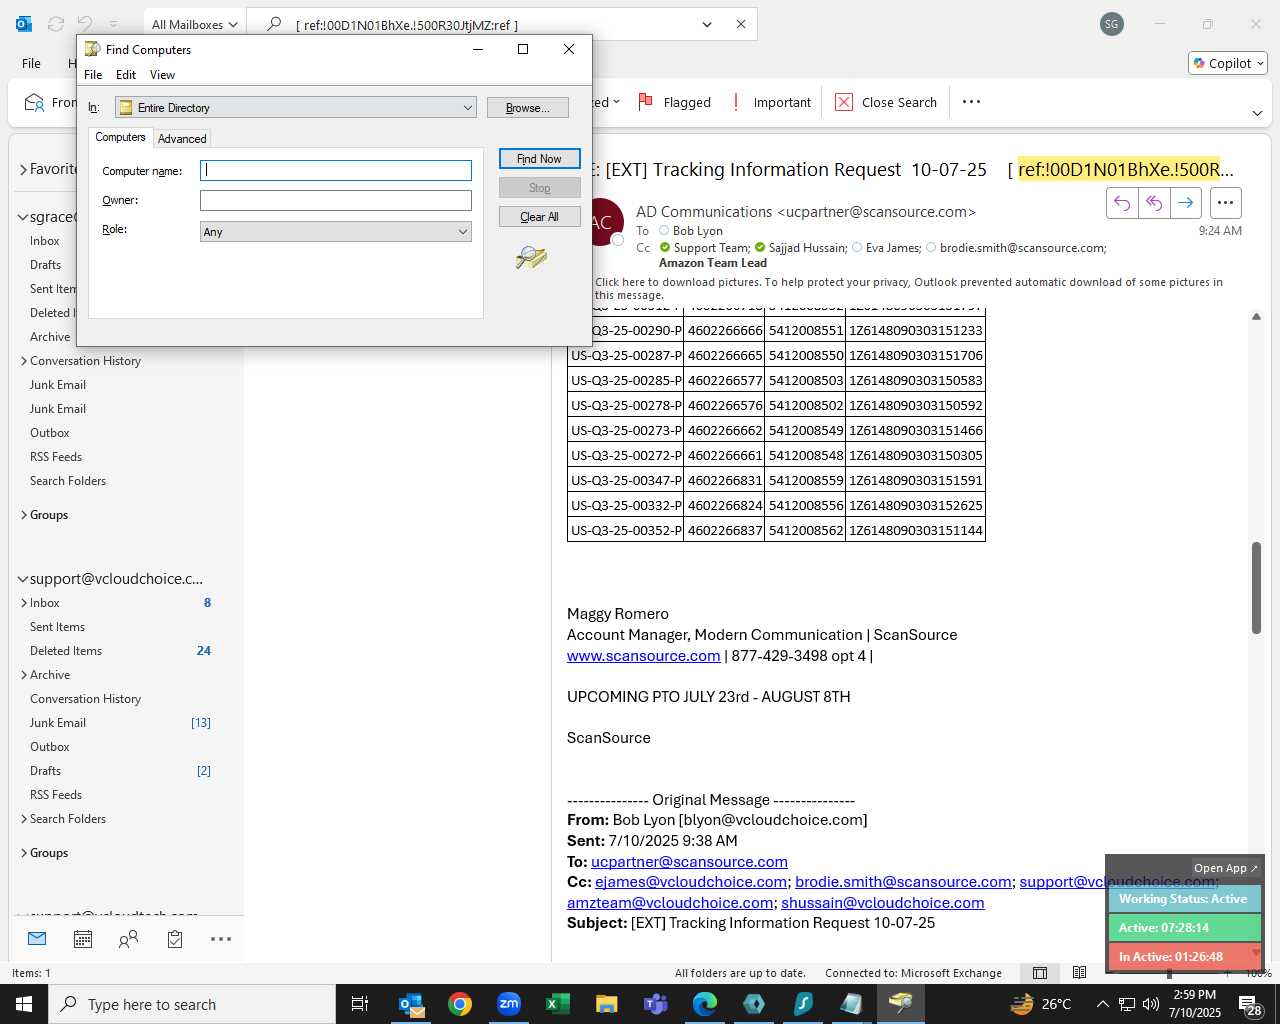The height and width of the screenshot is (1024, 1280).
Task: Open the Tasks view icon
Action: [175, 939]
